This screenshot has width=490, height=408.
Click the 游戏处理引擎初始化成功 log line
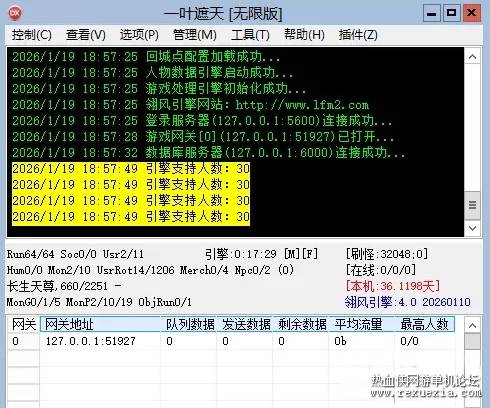tap(159, 89)
